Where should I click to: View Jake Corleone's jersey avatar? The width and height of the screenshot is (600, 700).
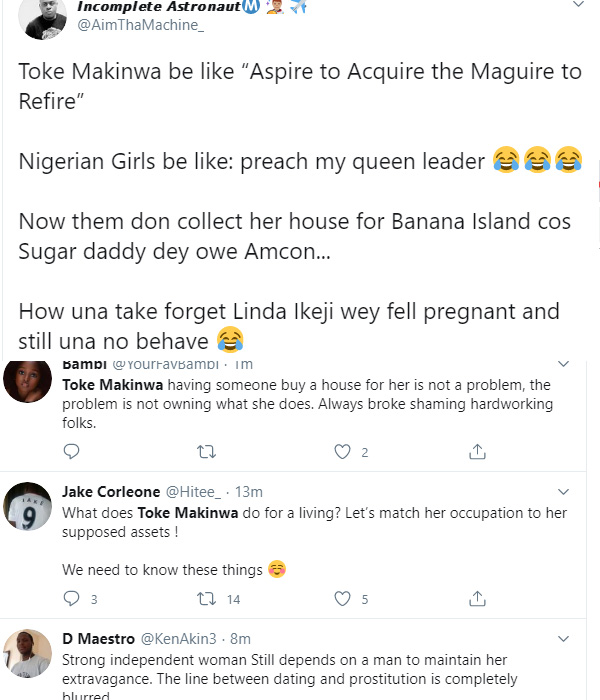click(x=28, y=506)
